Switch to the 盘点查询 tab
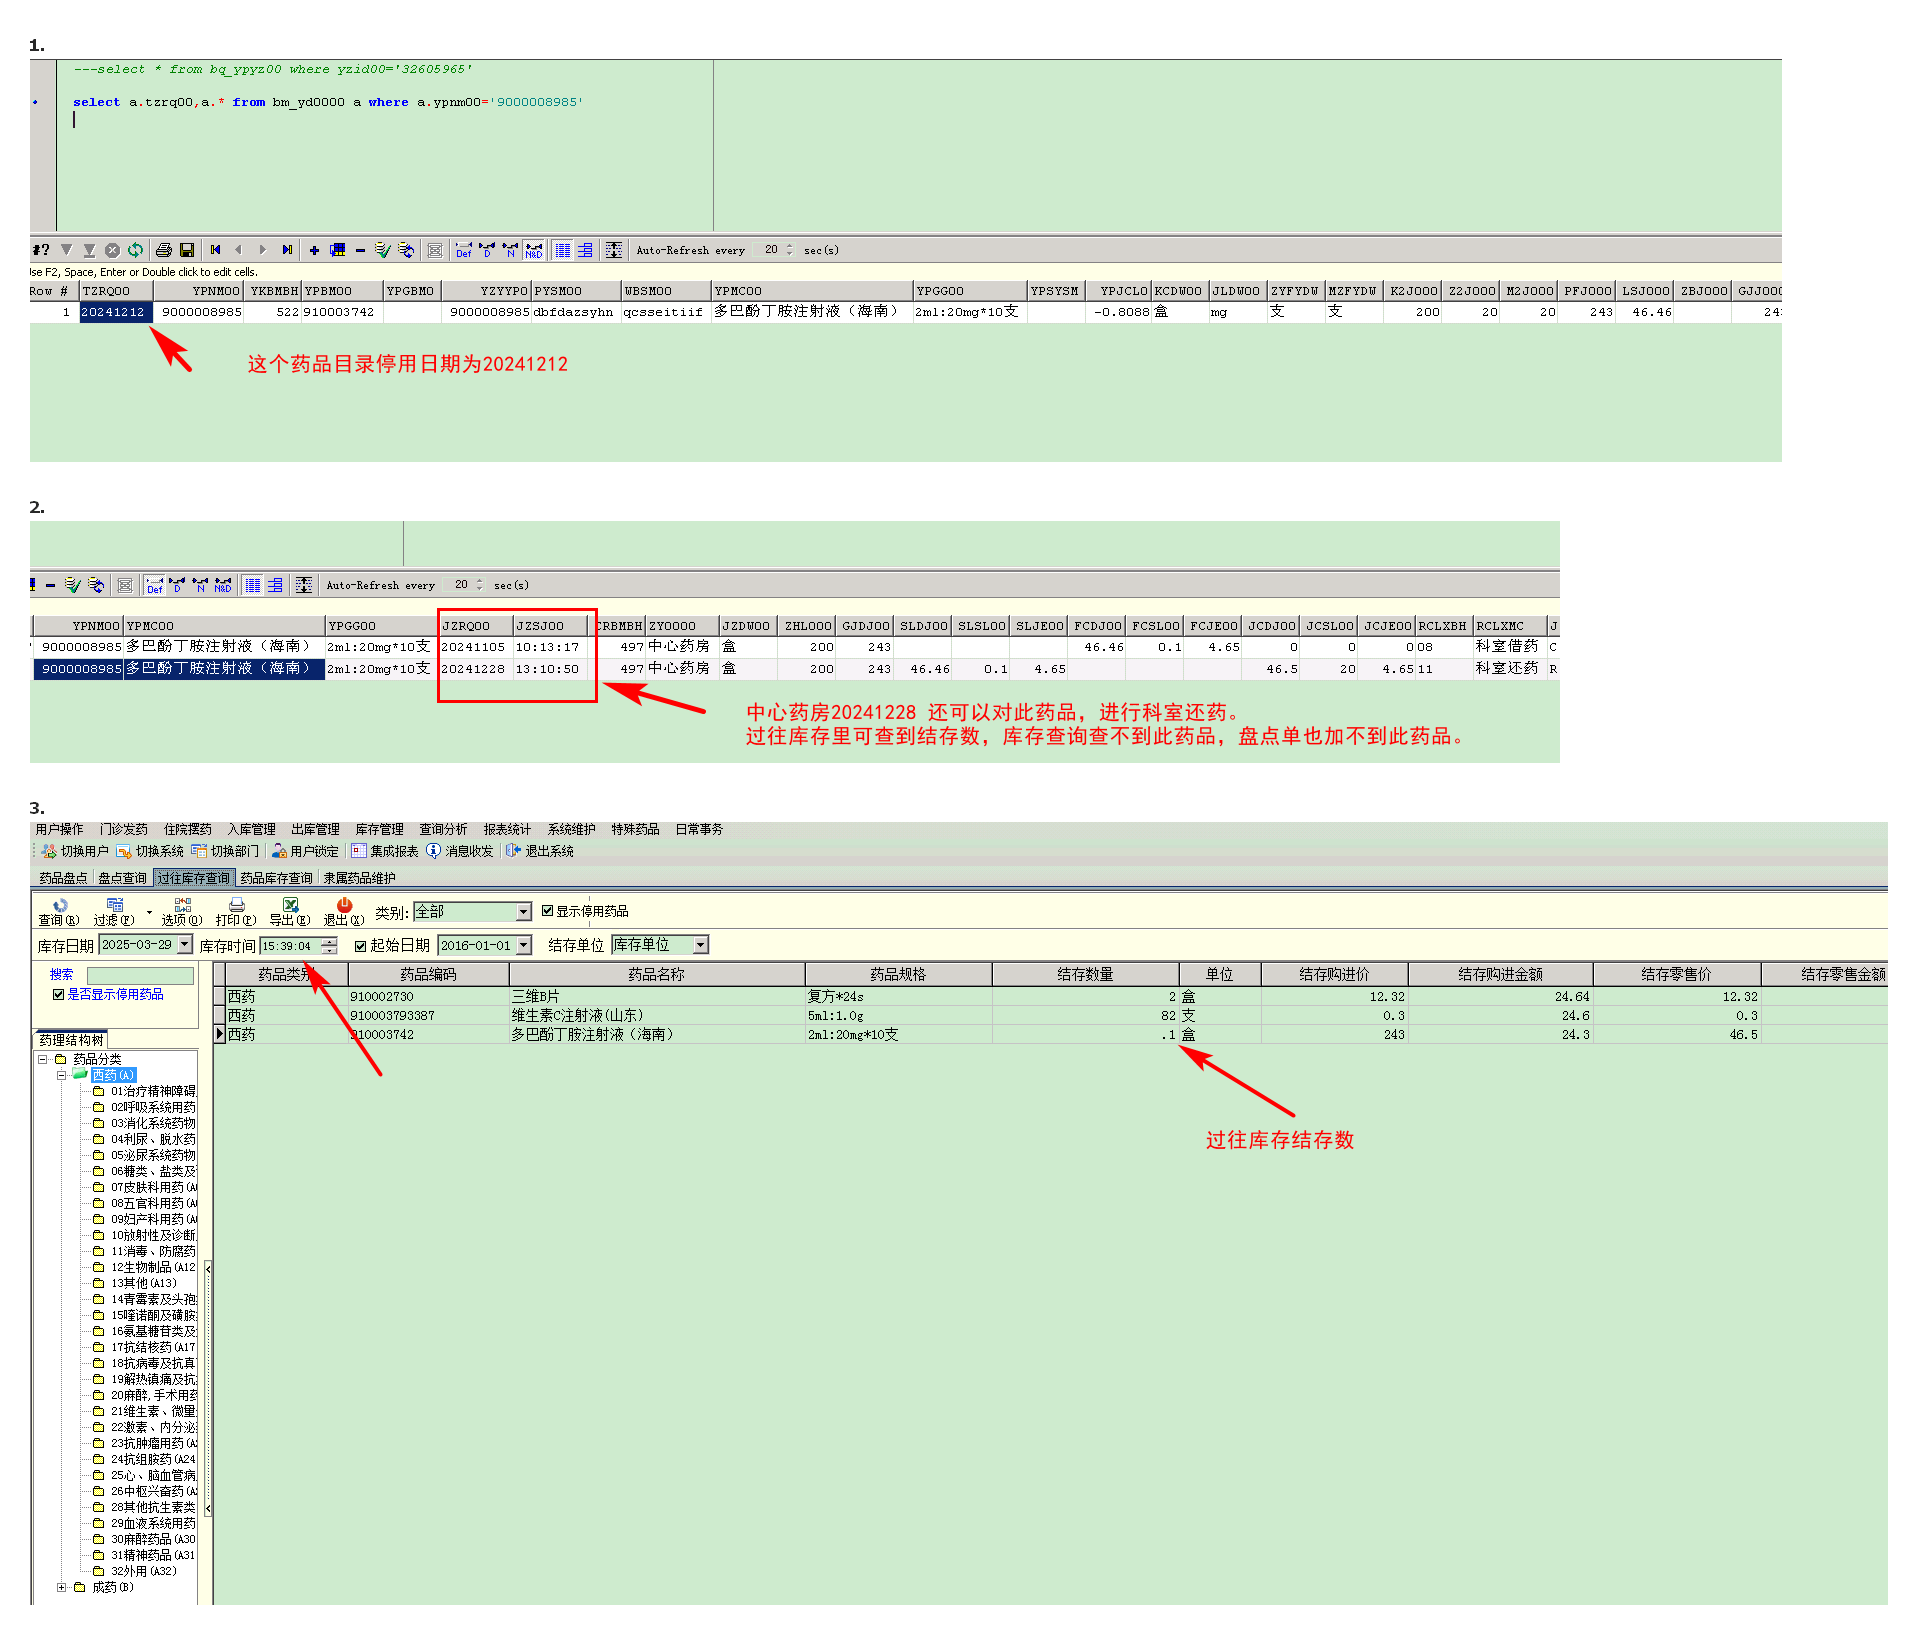Viewport: 1918px width, 1635px height. 122,878
